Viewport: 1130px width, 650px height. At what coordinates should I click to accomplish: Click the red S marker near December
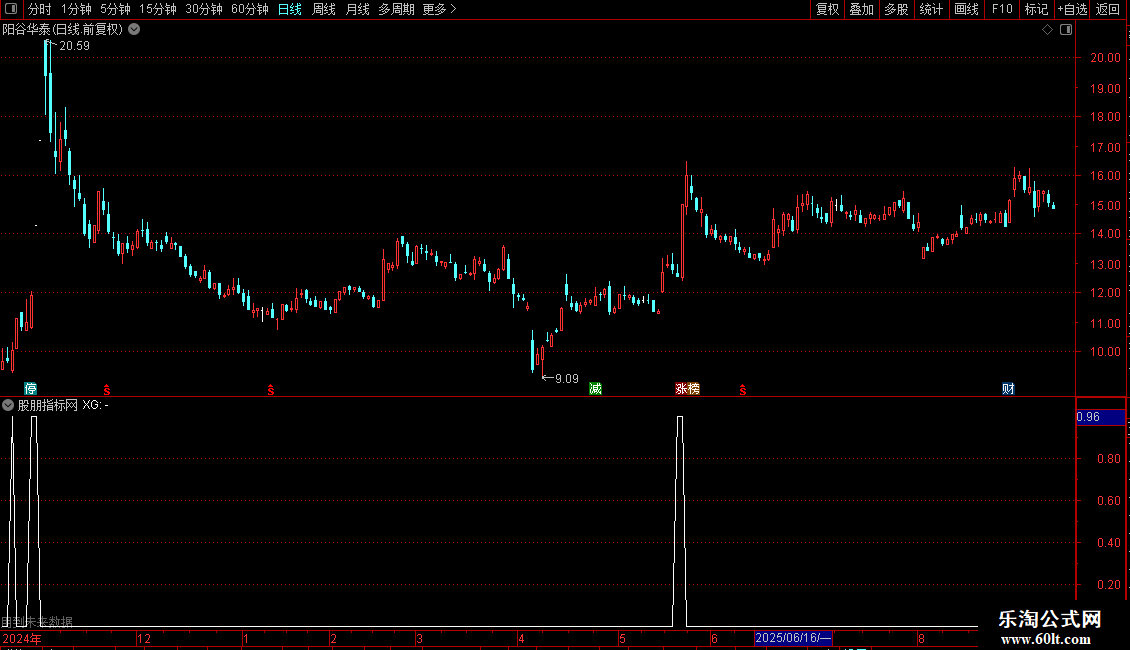click(107, 390)
